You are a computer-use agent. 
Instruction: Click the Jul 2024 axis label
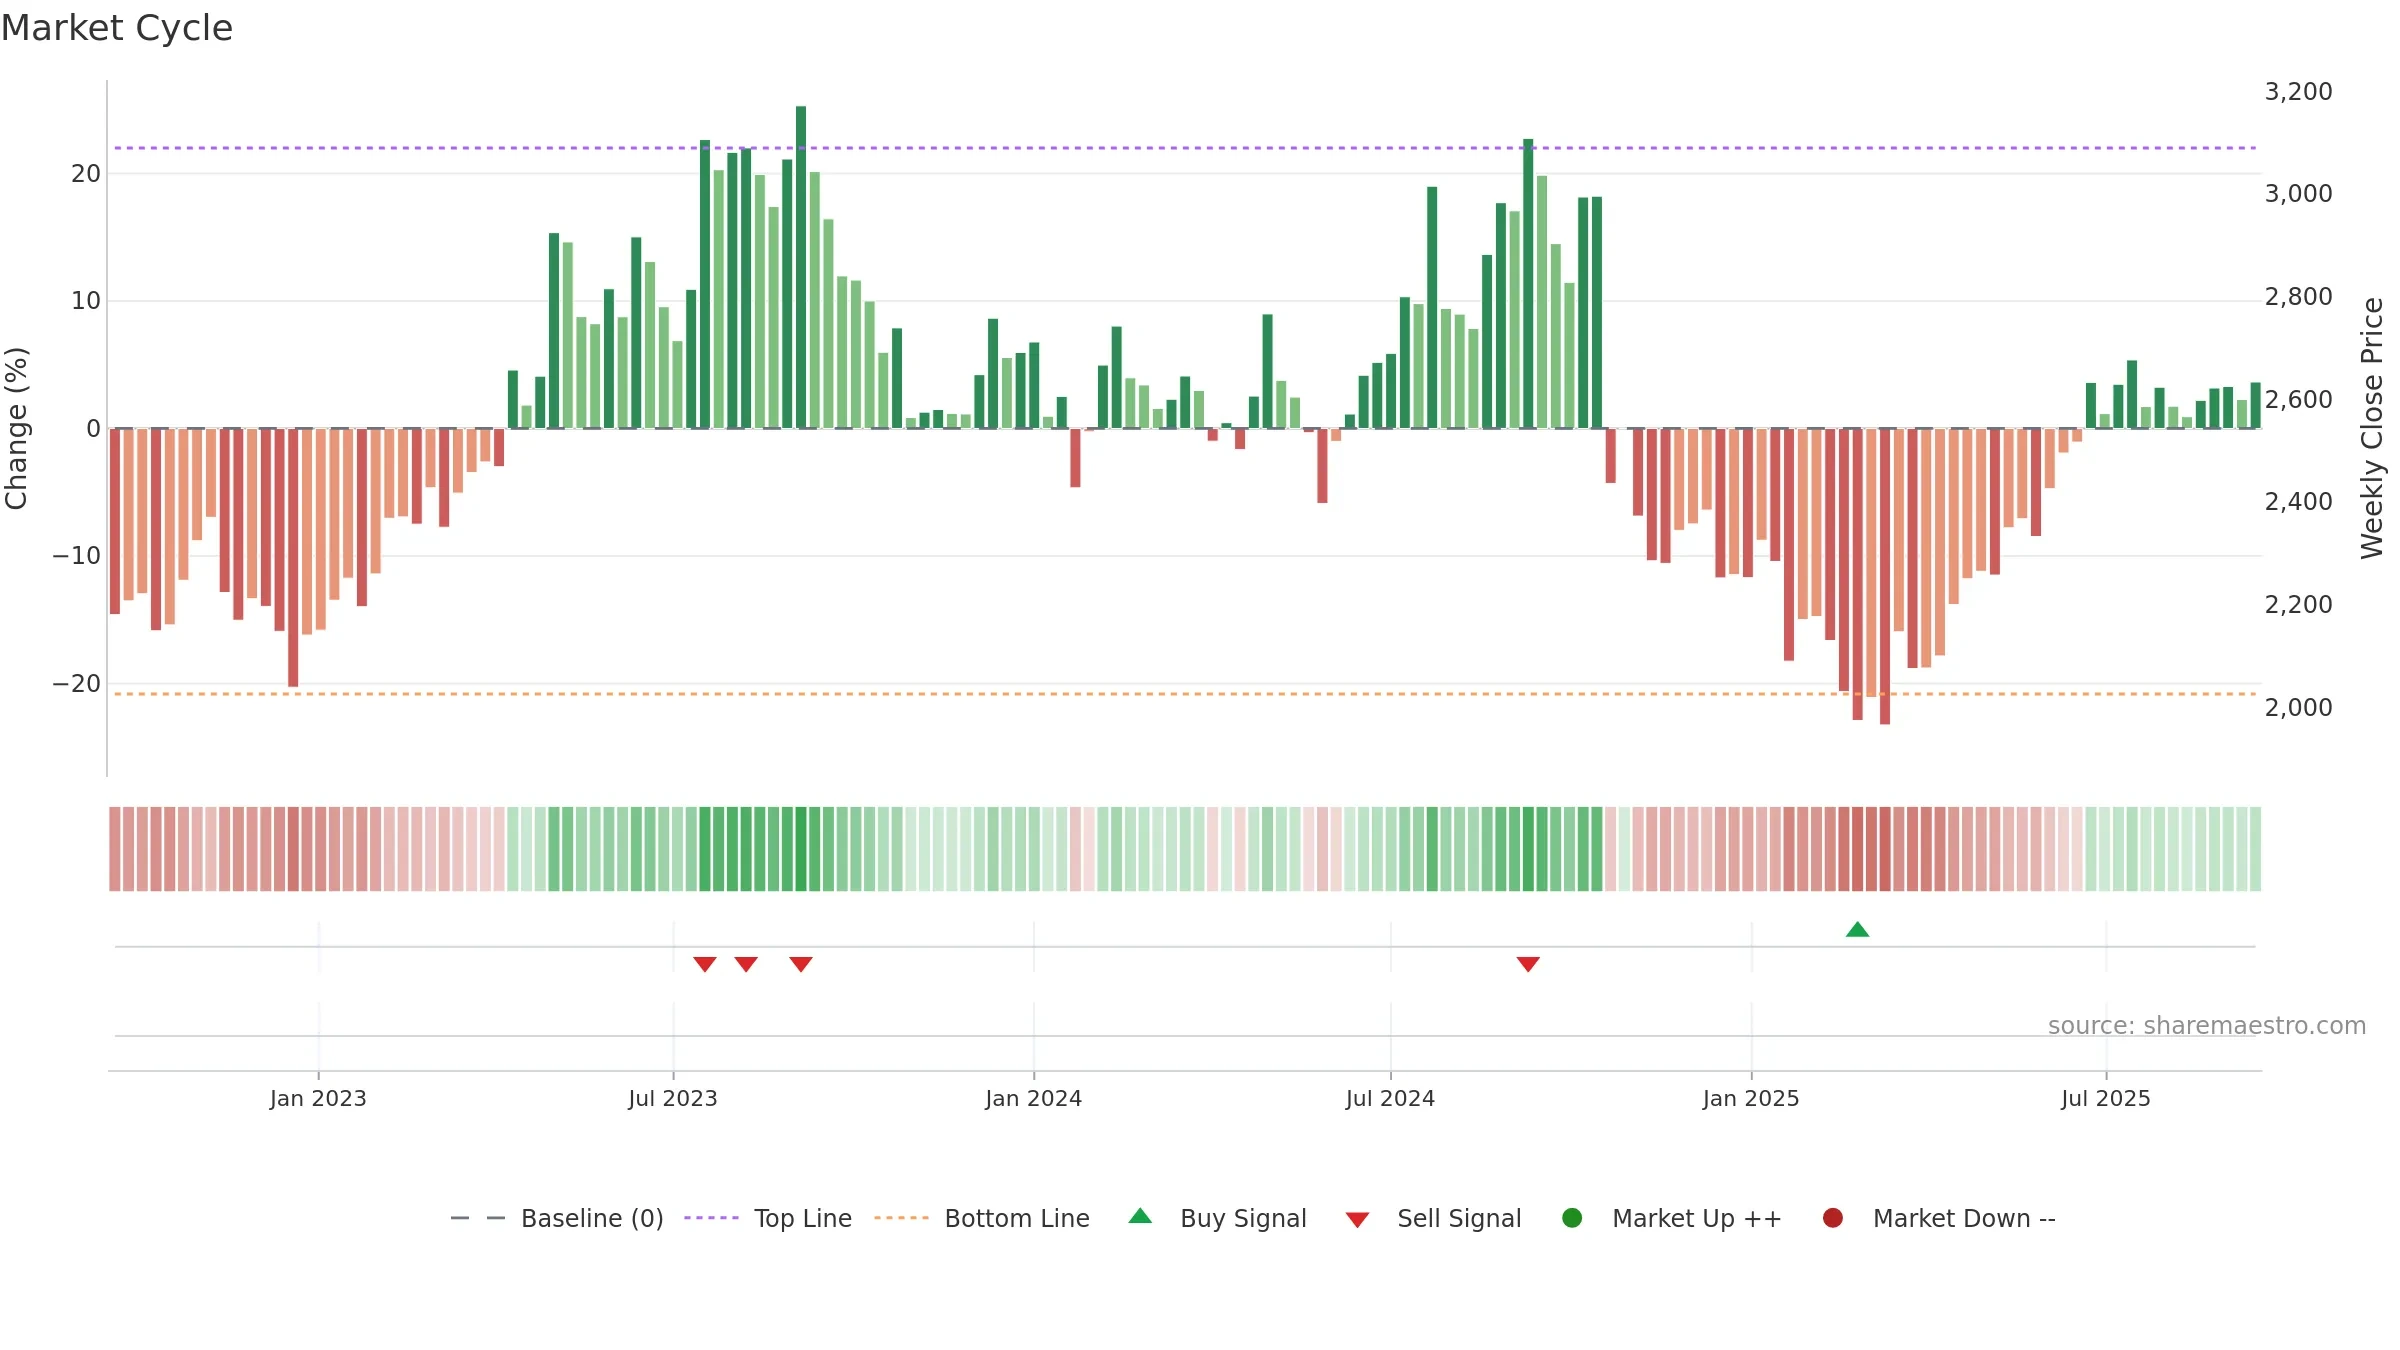tap(1390, 1099)
